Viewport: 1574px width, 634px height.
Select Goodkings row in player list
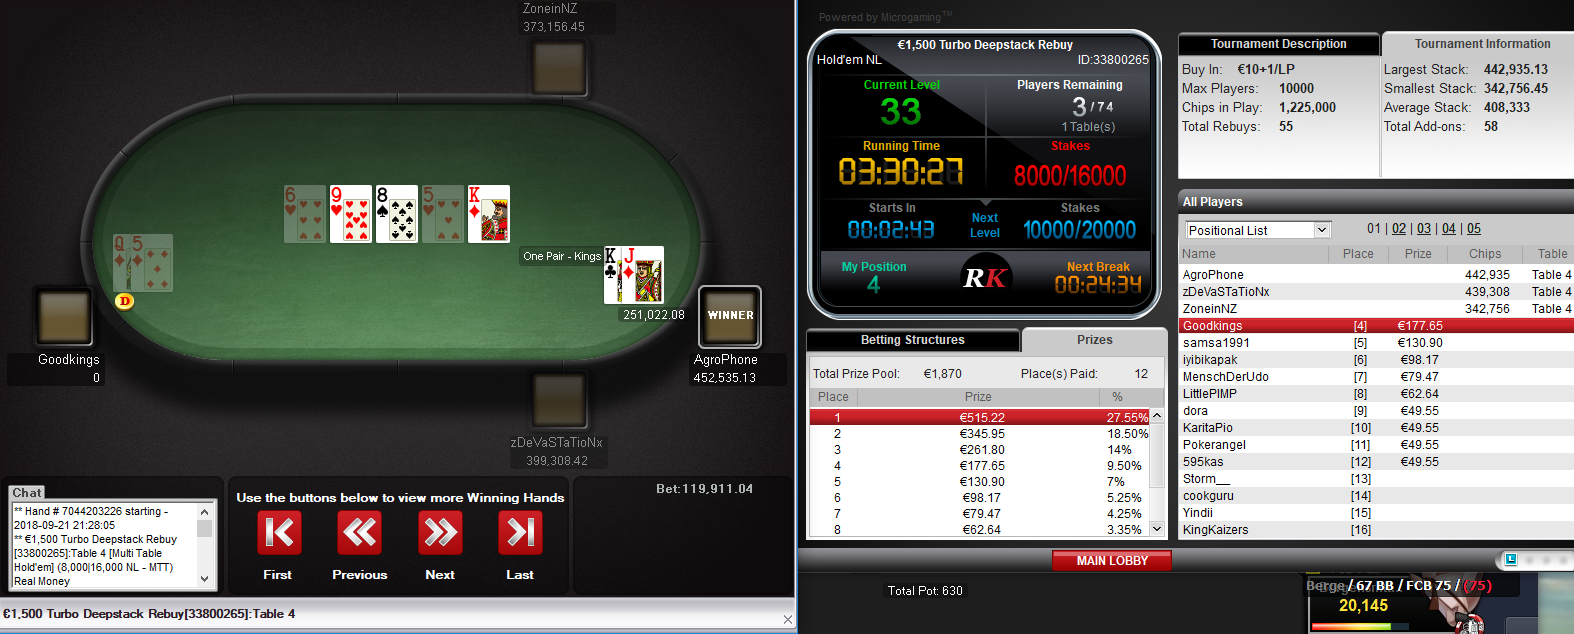pyautogui.click(x=1376, y=326)
